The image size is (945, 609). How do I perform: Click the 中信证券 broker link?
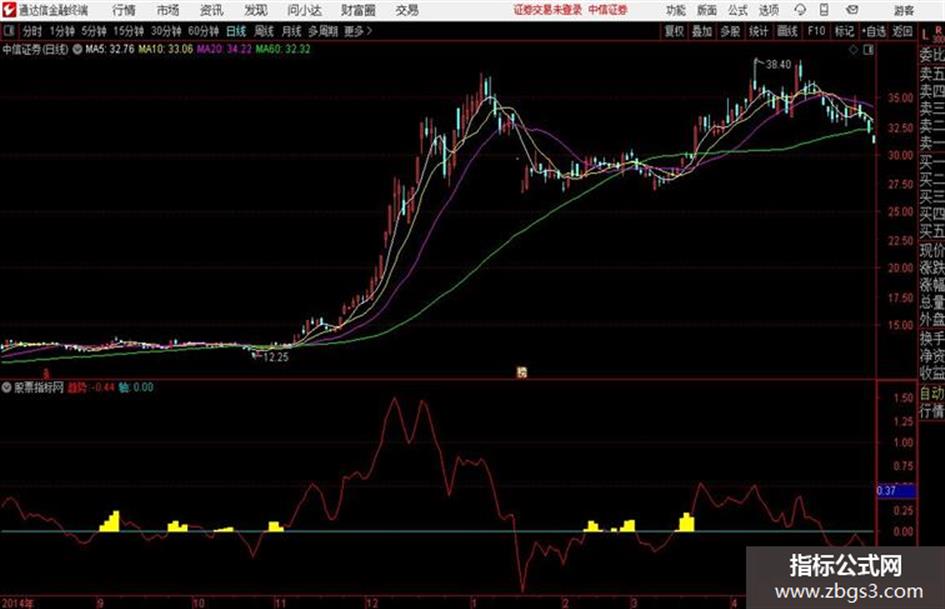point(608,10)
